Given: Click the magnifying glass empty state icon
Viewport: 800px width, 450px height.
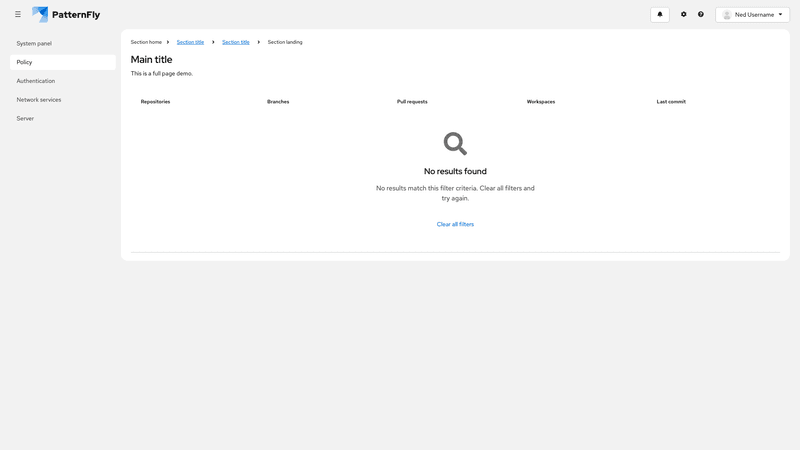Looking at the screenshot, I should [x=455, y=143].
